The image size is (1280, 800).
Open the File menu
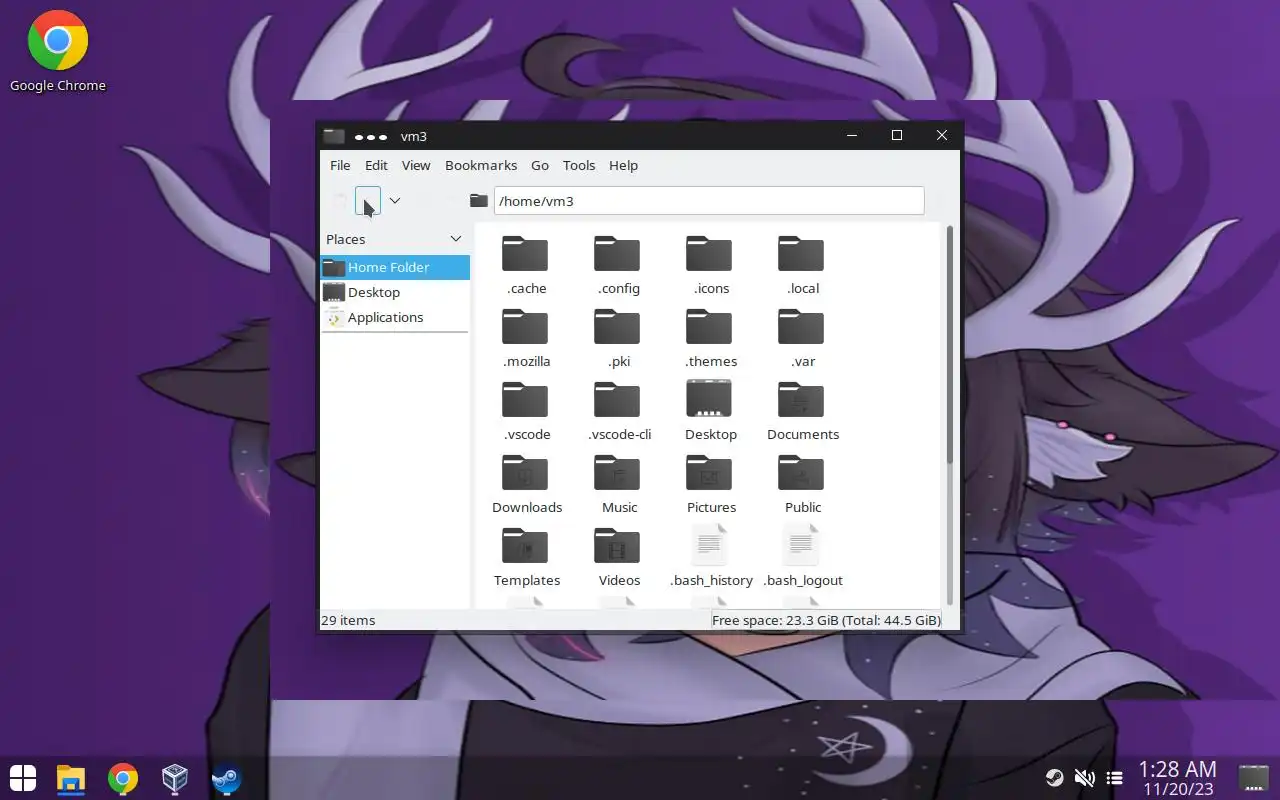click(340, 165)
